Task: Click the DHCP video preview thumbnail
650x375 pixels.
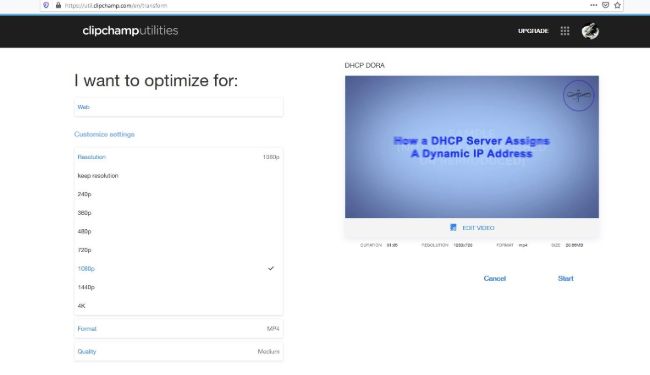Action: 472,147
